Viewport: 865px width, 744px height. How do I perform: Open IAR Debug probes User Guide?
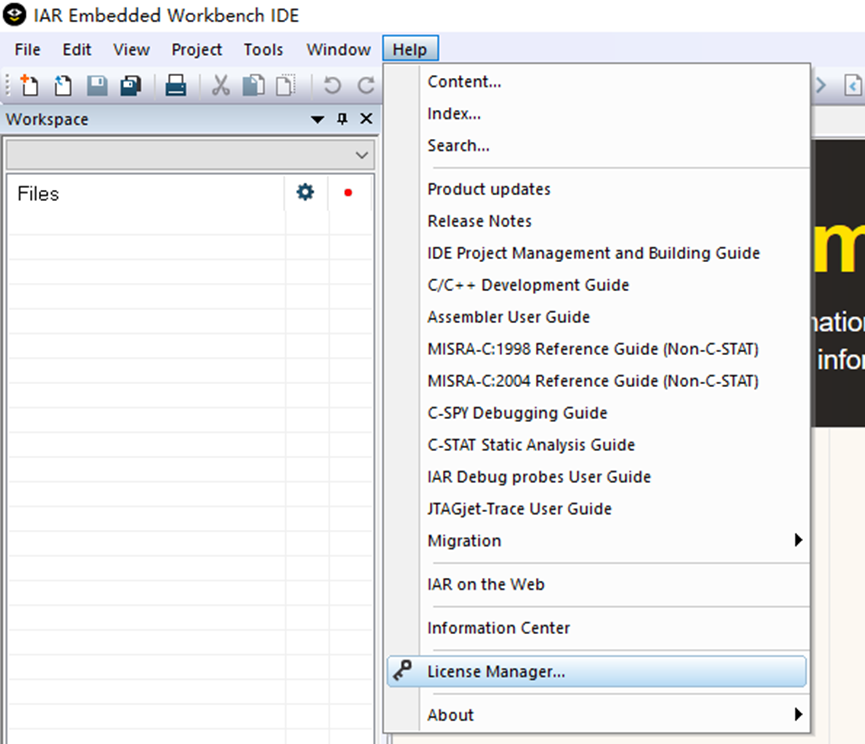597,477
